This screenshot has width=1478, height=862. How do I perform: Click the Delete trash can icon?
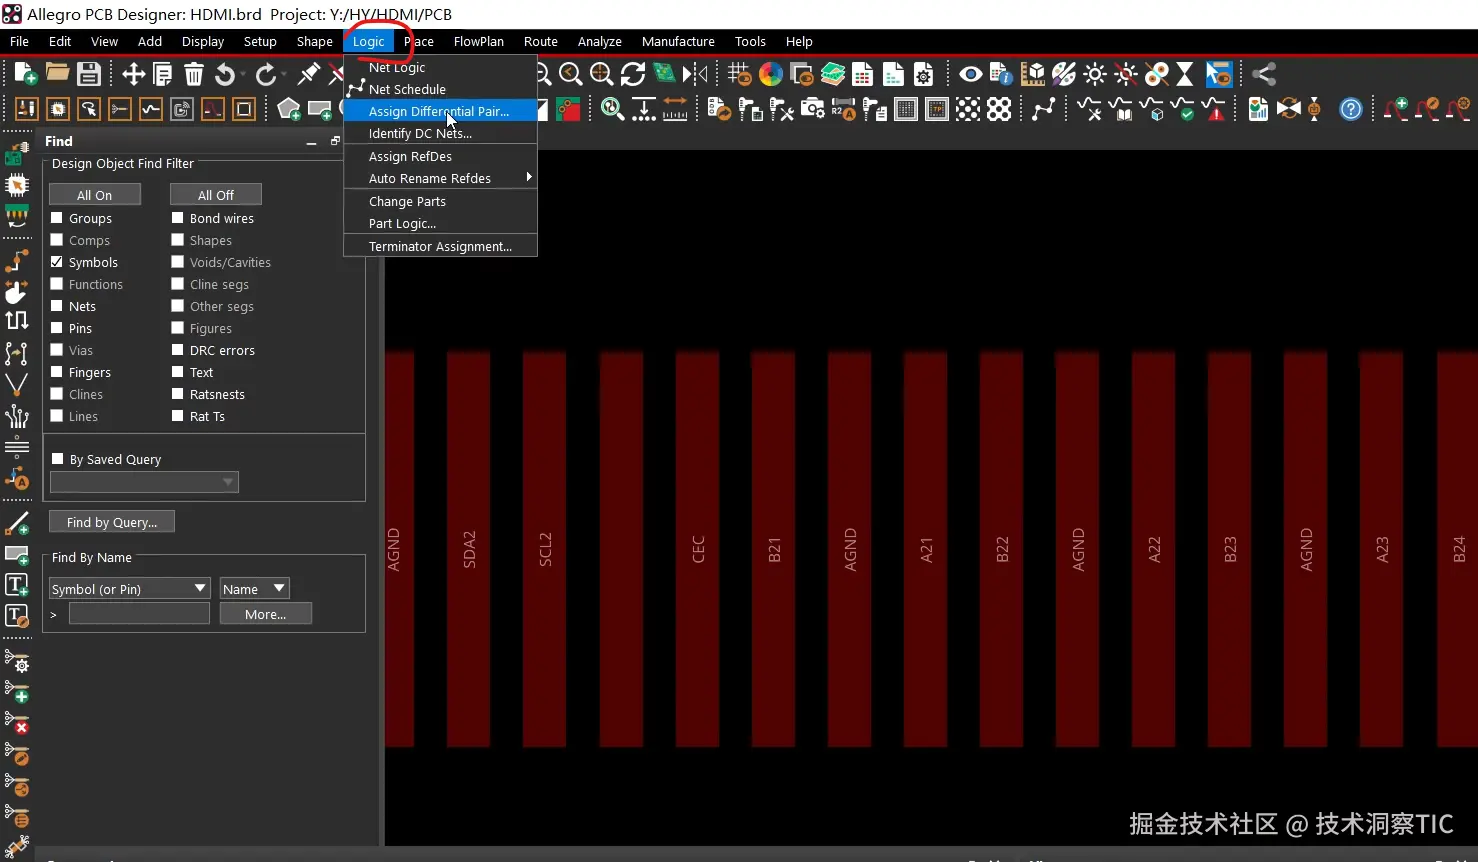(x=194, y=74)
